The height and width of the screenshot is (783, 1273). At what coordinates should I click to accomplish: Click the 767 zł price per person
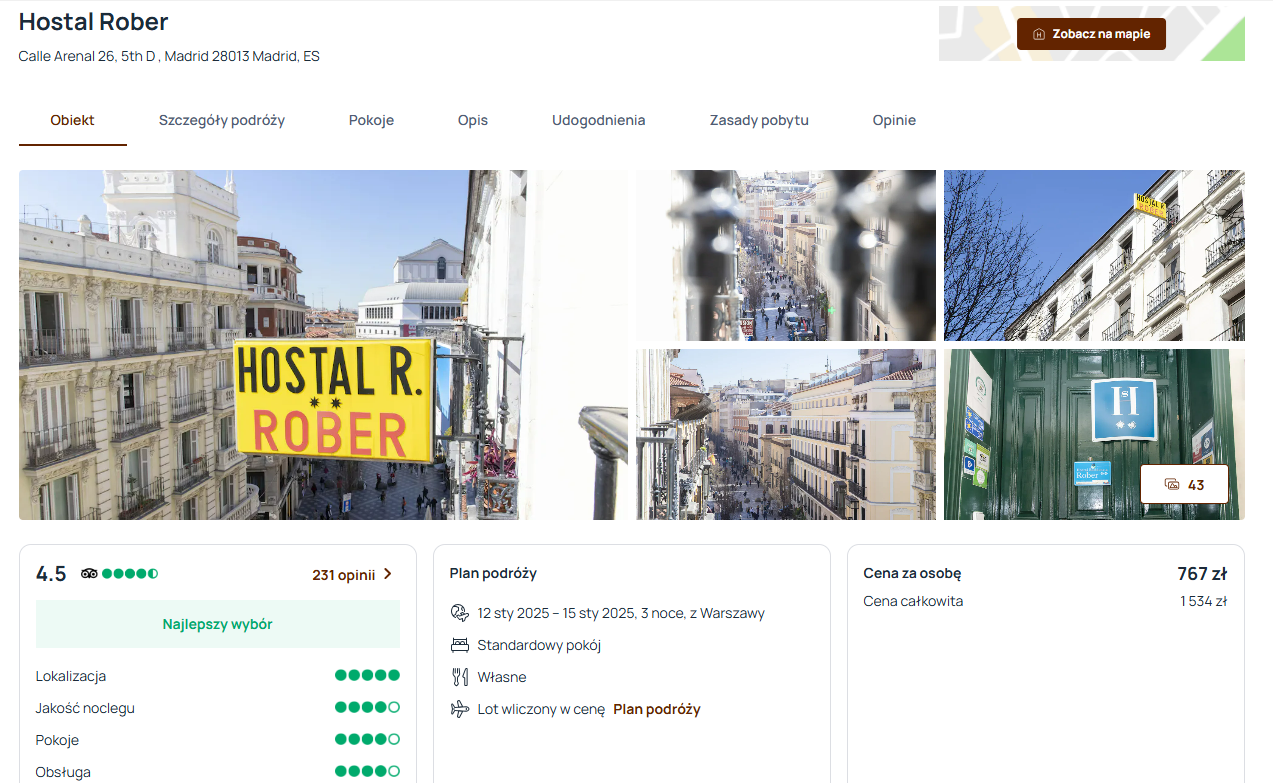(x=1202, y=574)
